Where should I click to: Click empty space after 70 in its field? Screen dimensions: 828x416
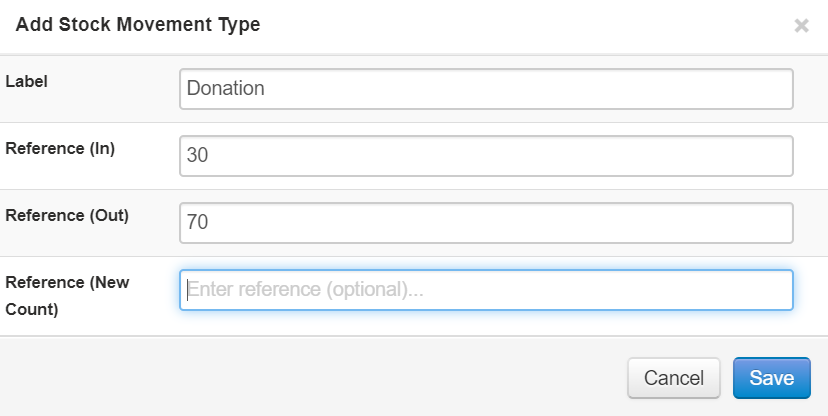[x=500, y=223]
